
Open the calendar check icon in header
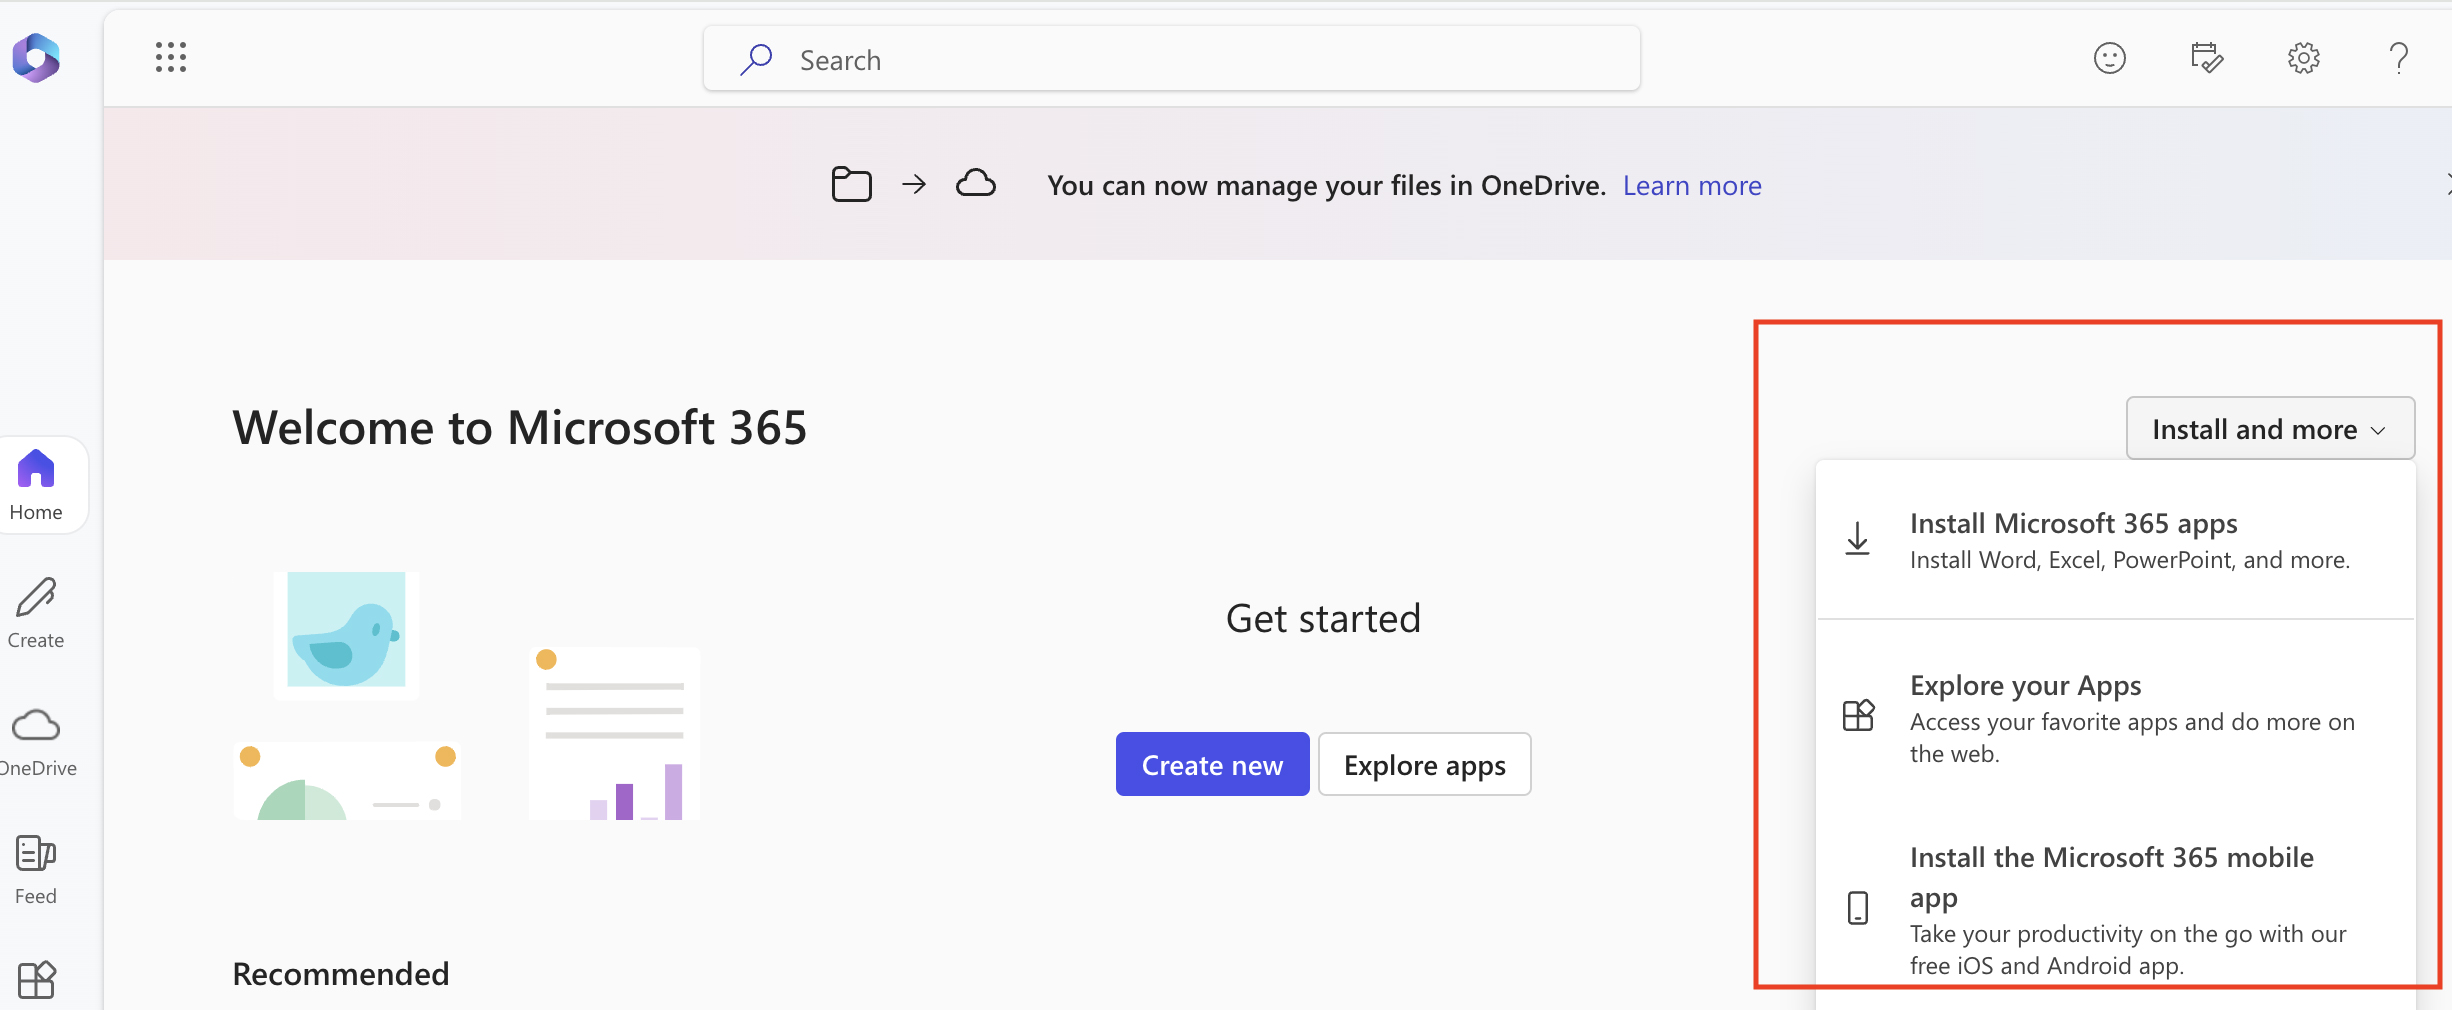[2206, 58]
